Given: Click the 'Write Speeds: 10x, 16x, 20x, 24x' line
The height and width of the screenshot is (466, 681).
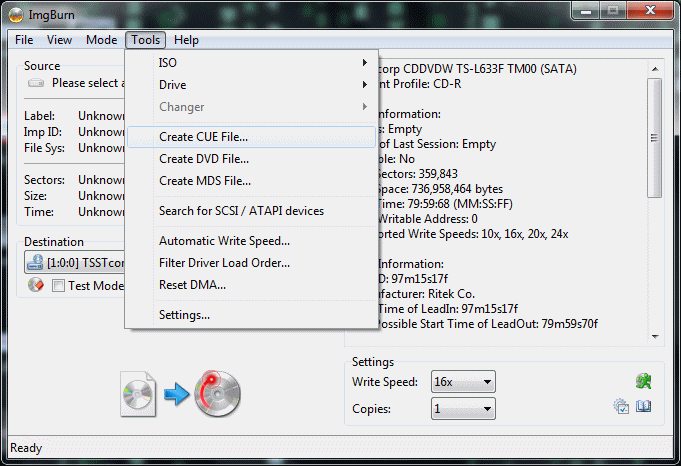Looking at the screenshot, I should (473, 234).
